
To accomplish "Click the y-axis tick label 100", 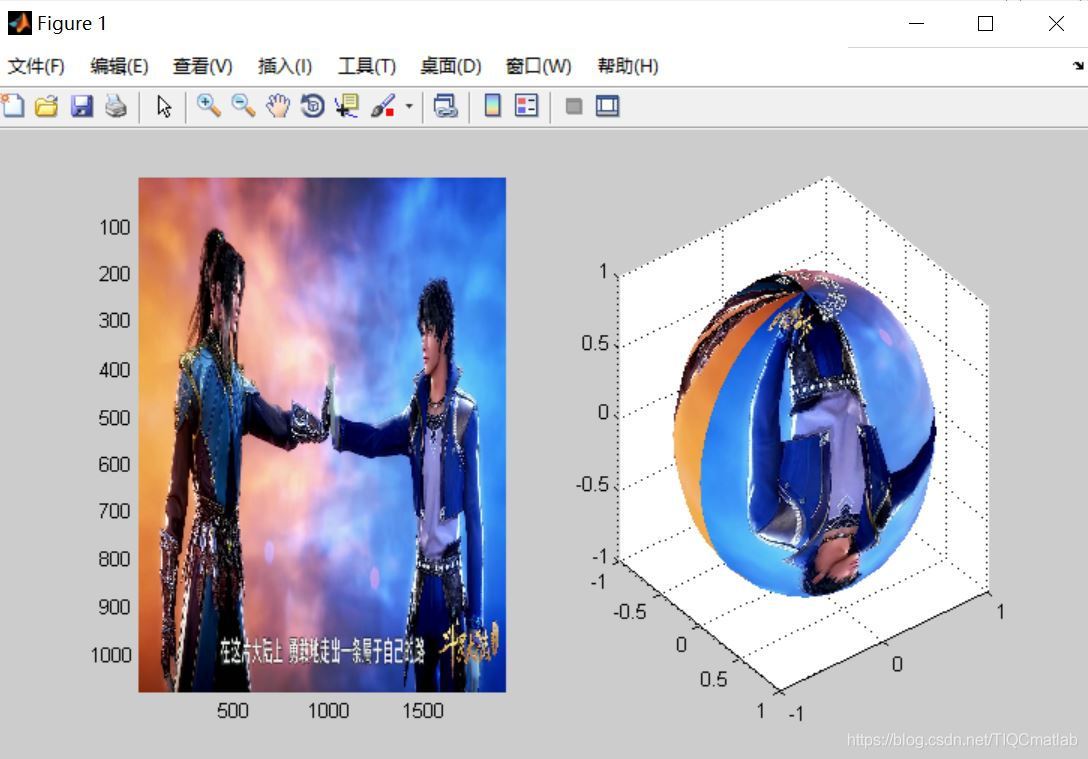I will point(114,228).
